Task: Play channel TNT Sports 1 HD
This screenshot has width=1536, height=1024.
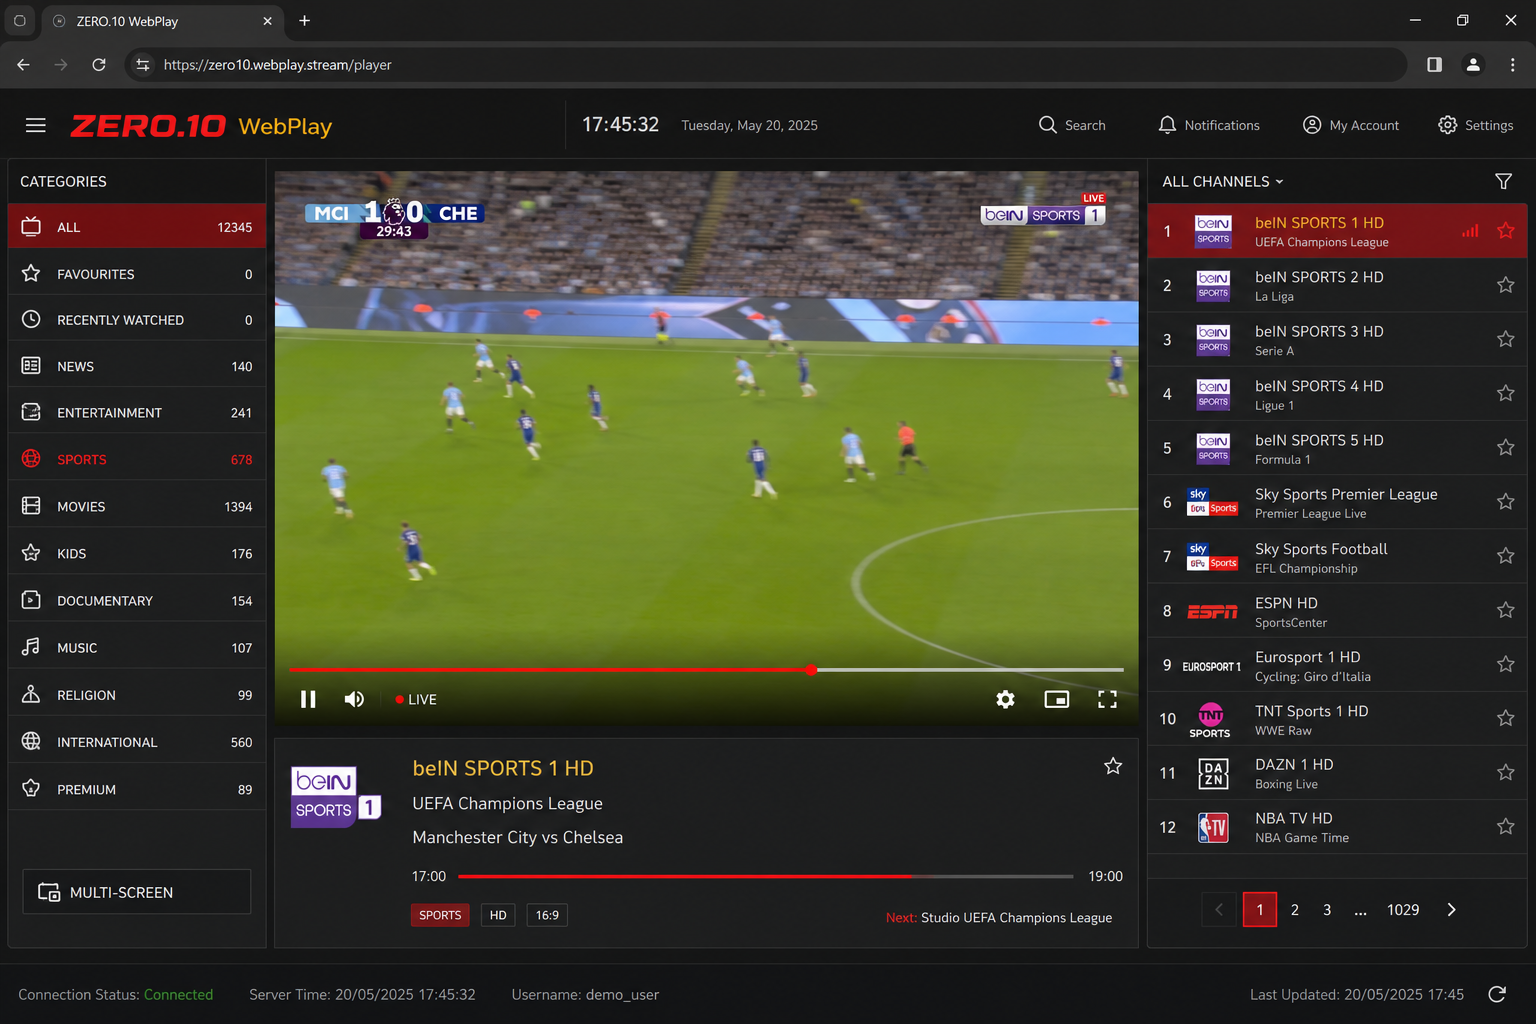Action: (x=1337, y=719)
